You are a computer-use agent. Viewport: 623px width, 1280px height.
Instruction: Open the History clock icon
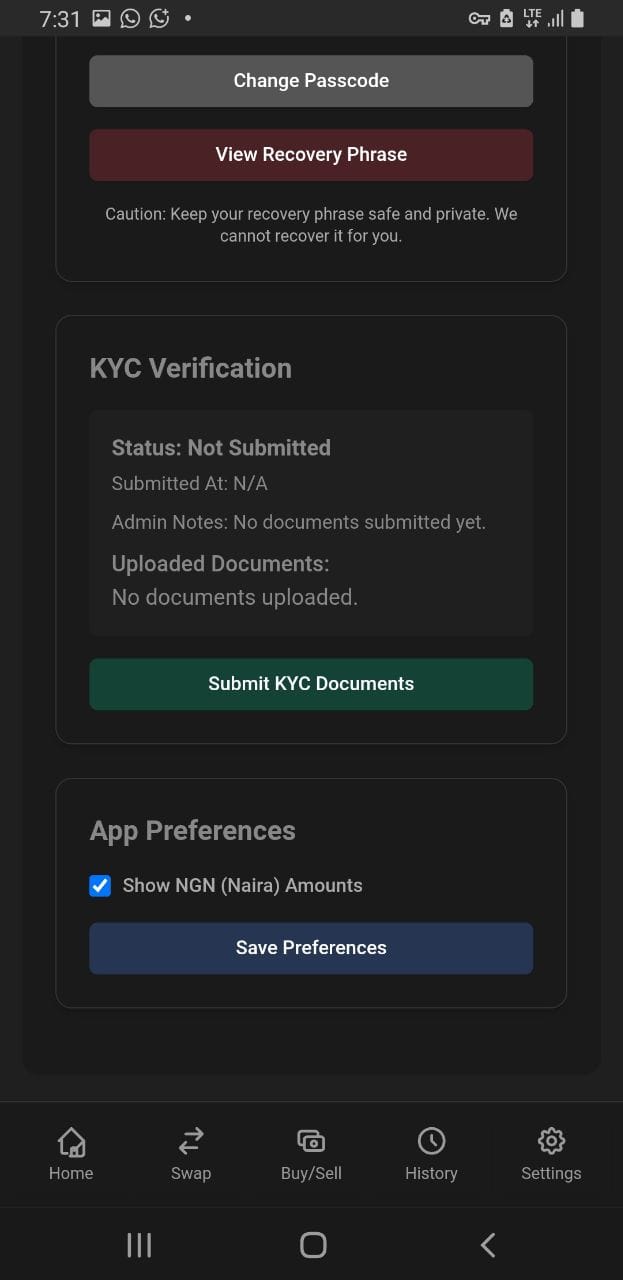431,1141
